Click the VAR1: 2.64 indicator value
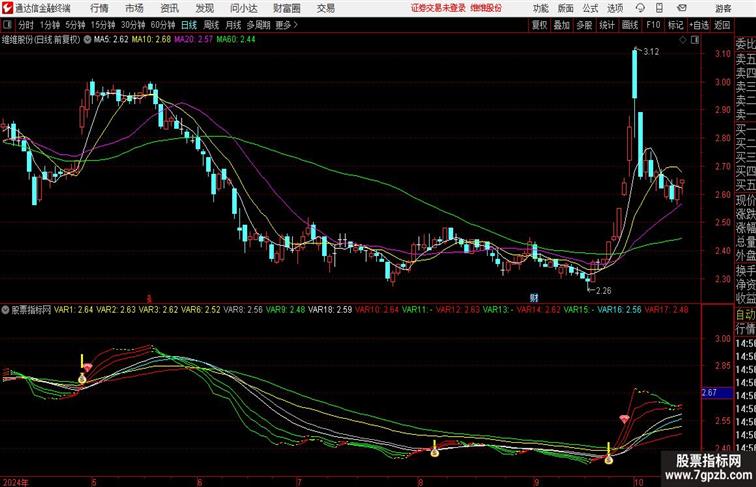The height and width of the screenshot is (487, 756). click(73, 310)
